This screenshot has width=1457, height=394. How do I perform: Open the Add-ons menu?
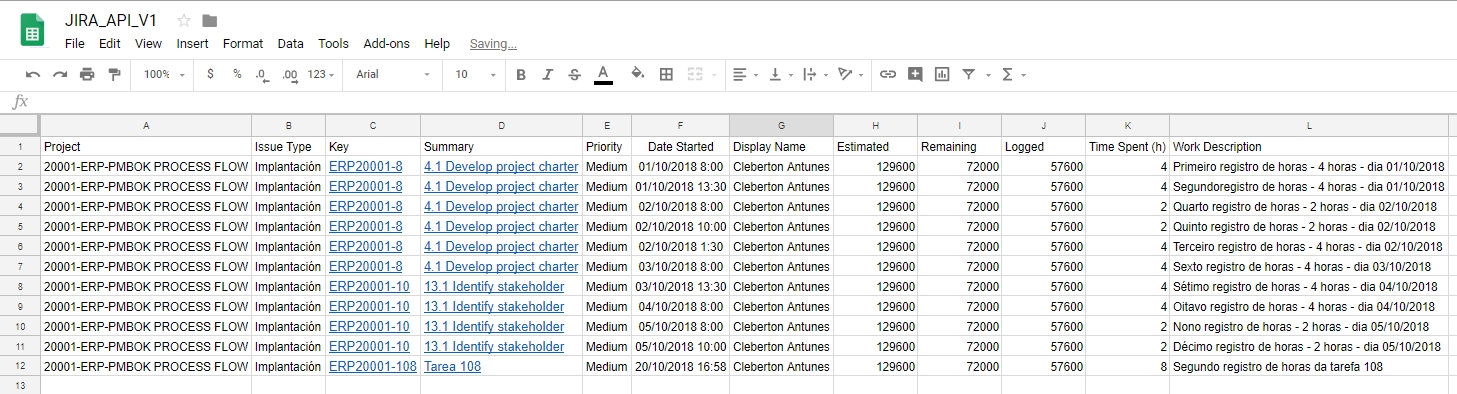[387, 44]
